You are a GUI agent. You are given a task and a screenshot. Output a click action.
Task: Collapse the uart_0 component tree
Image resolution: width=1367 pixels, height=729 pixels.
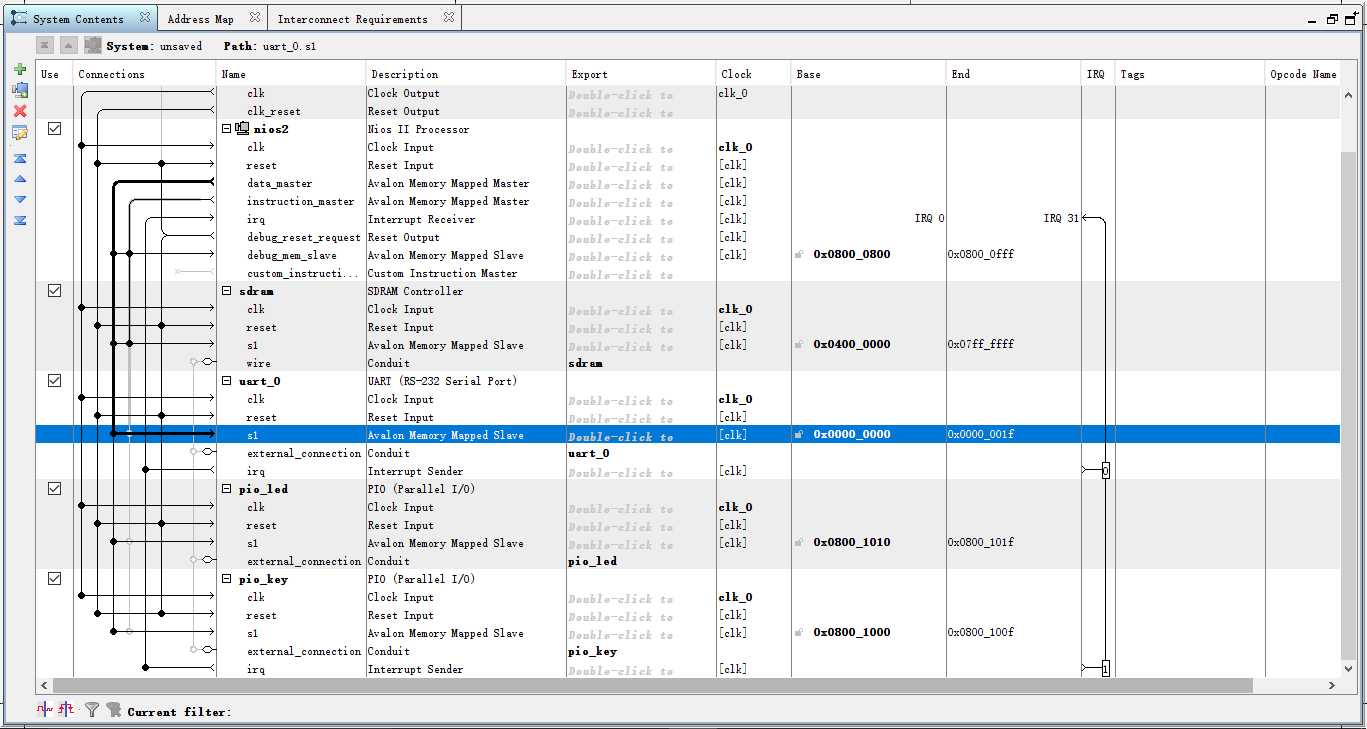pos(227,381)
